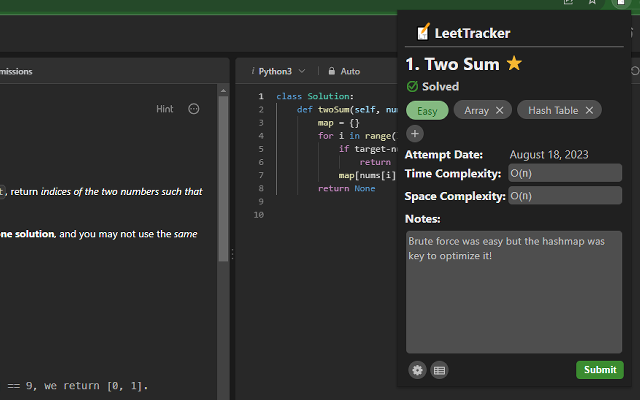Open LeetTracker settings gear
Viewport: 640px width, 400px height.
(x=417, y=370)
